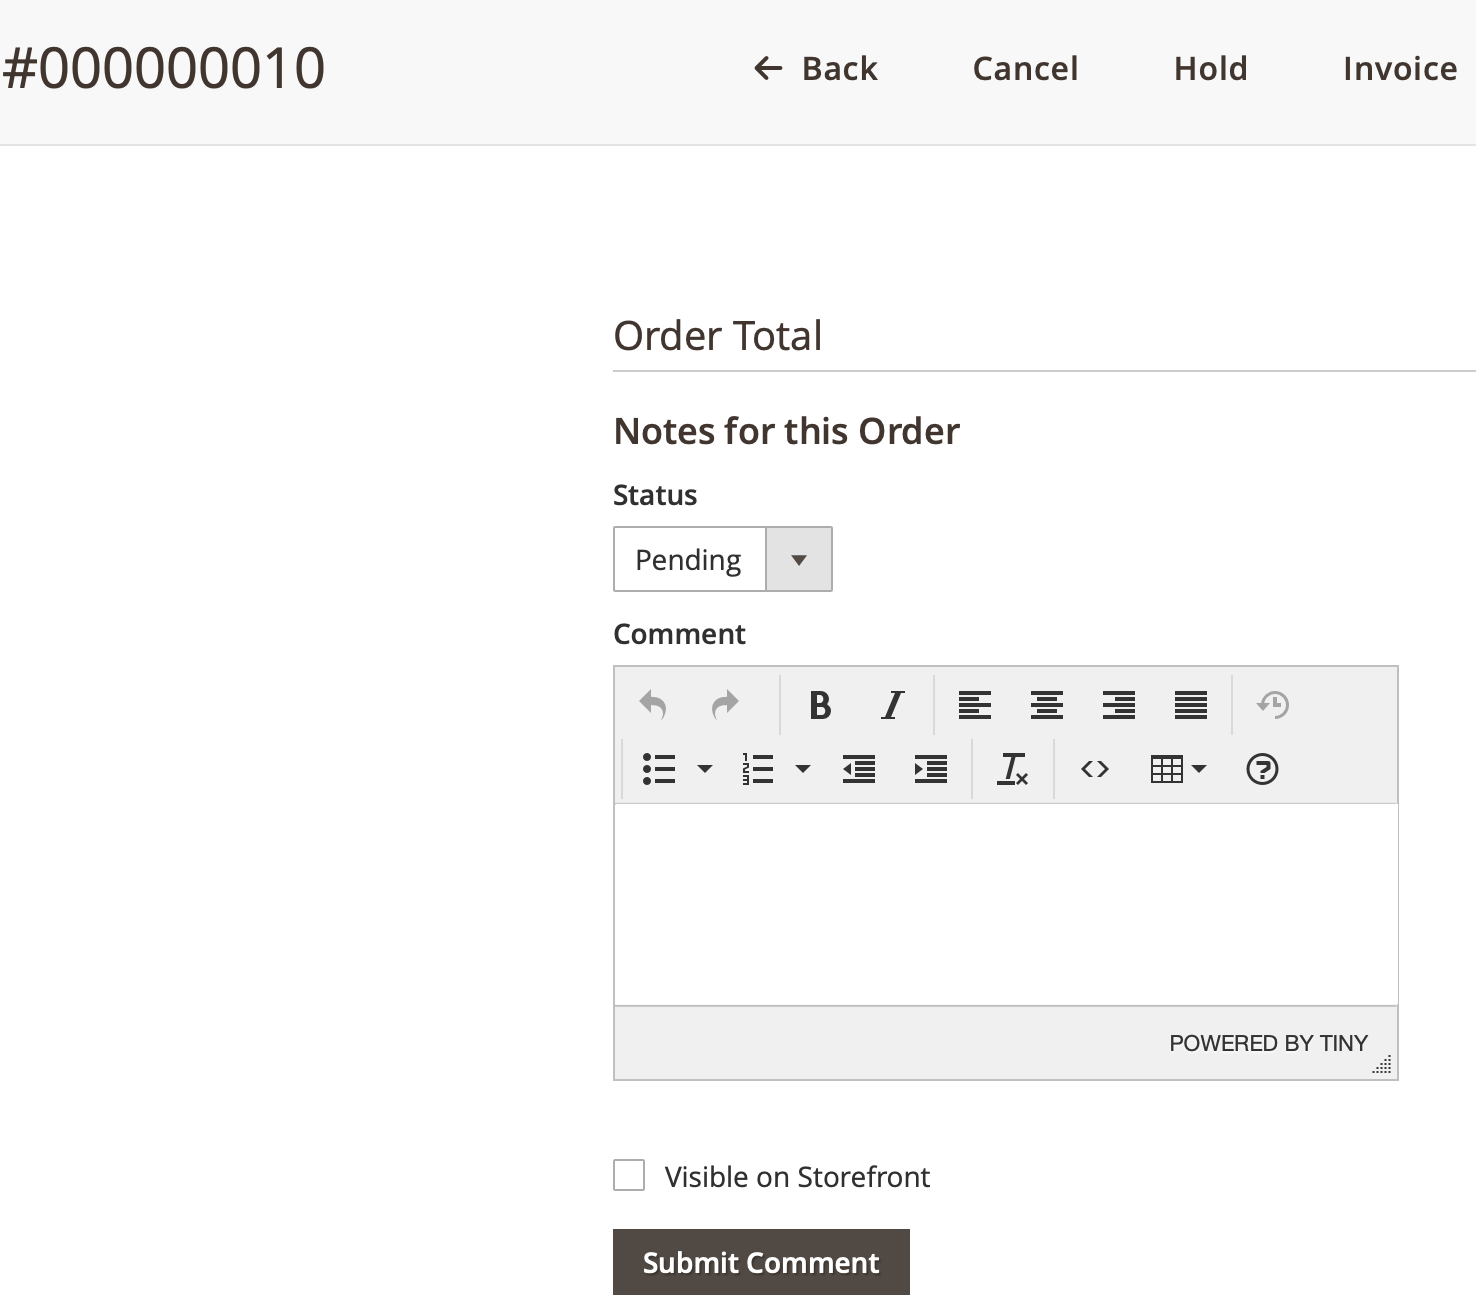Open the Status dropdown showing Pending
1476x1310 pixels.
(722, 559)
